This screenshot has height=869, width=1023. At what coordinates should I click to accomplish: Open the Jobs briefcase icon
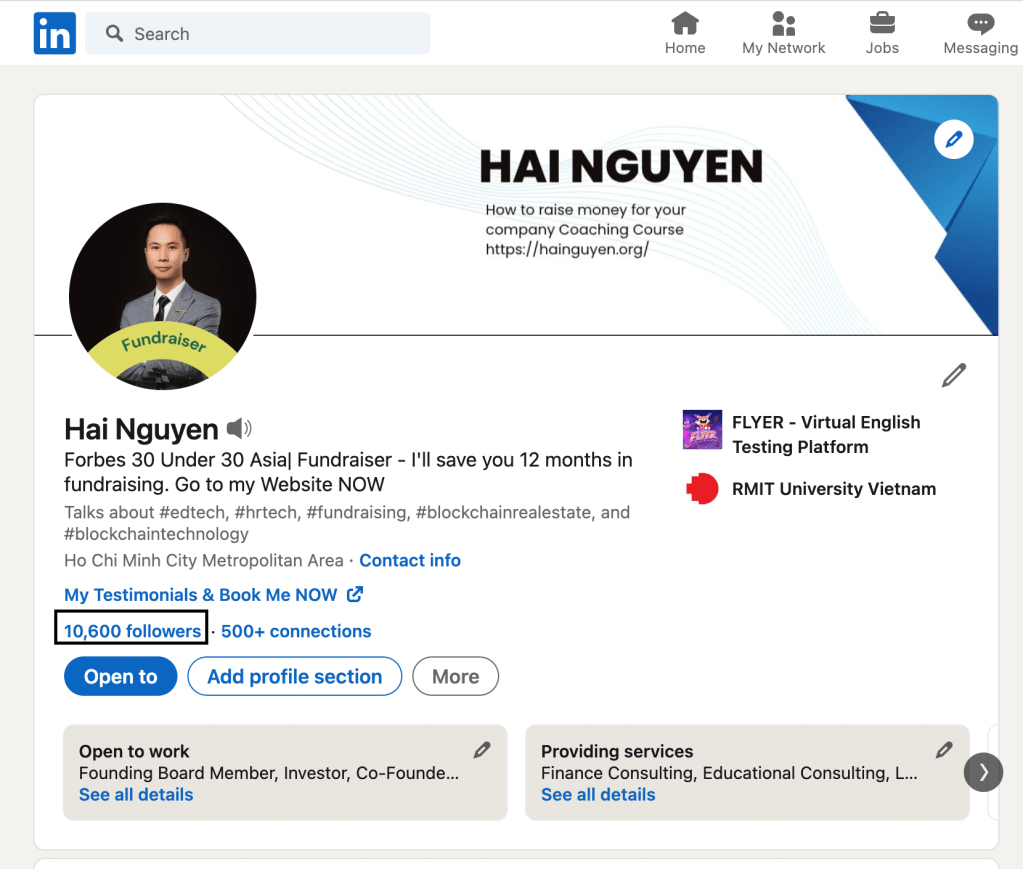[x=881, y=25]
